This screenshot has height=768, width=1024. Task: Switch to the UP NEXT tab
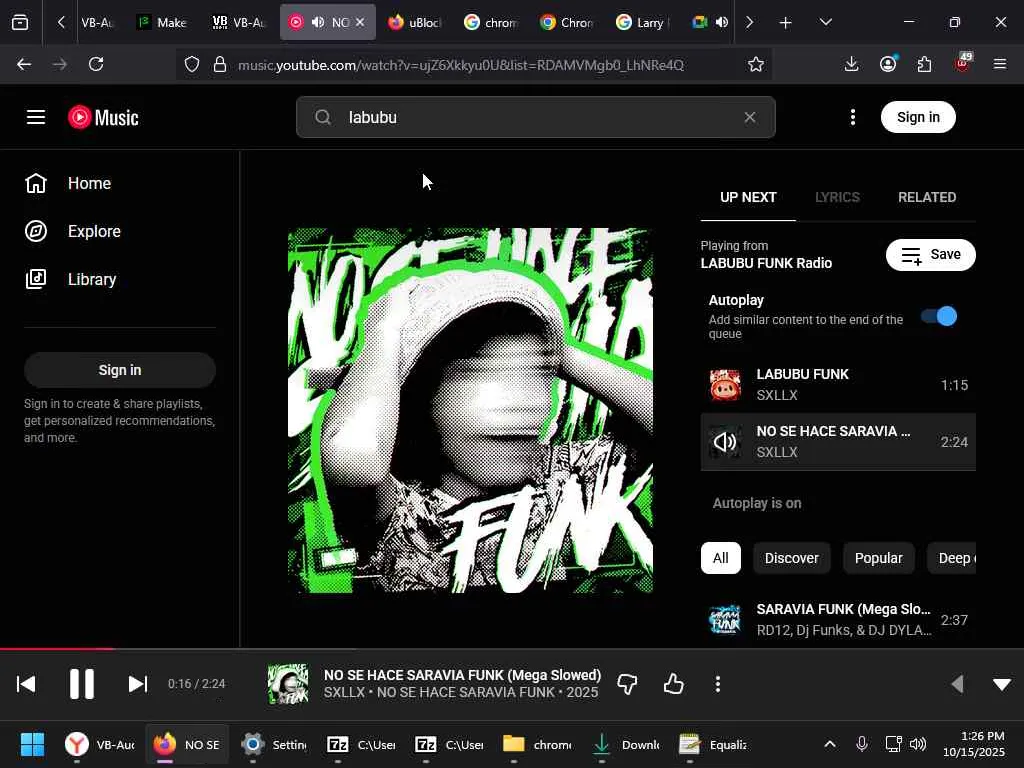pos(748,197)
